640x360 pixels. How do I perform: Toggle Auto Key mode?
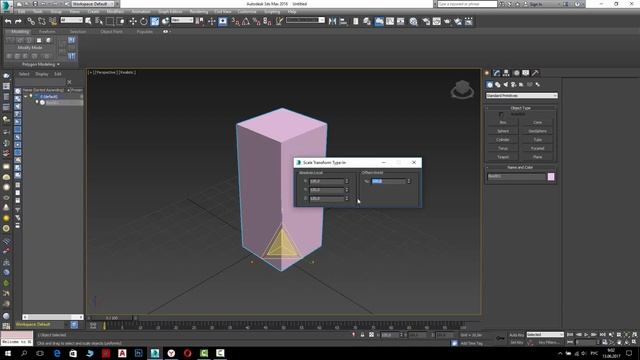pos(516,335)
